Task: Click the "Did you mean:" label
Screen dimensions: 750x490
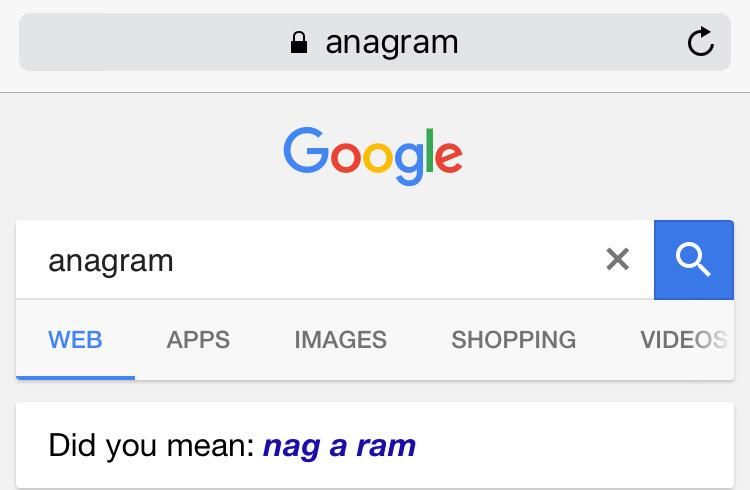Action: click(151, 445)
